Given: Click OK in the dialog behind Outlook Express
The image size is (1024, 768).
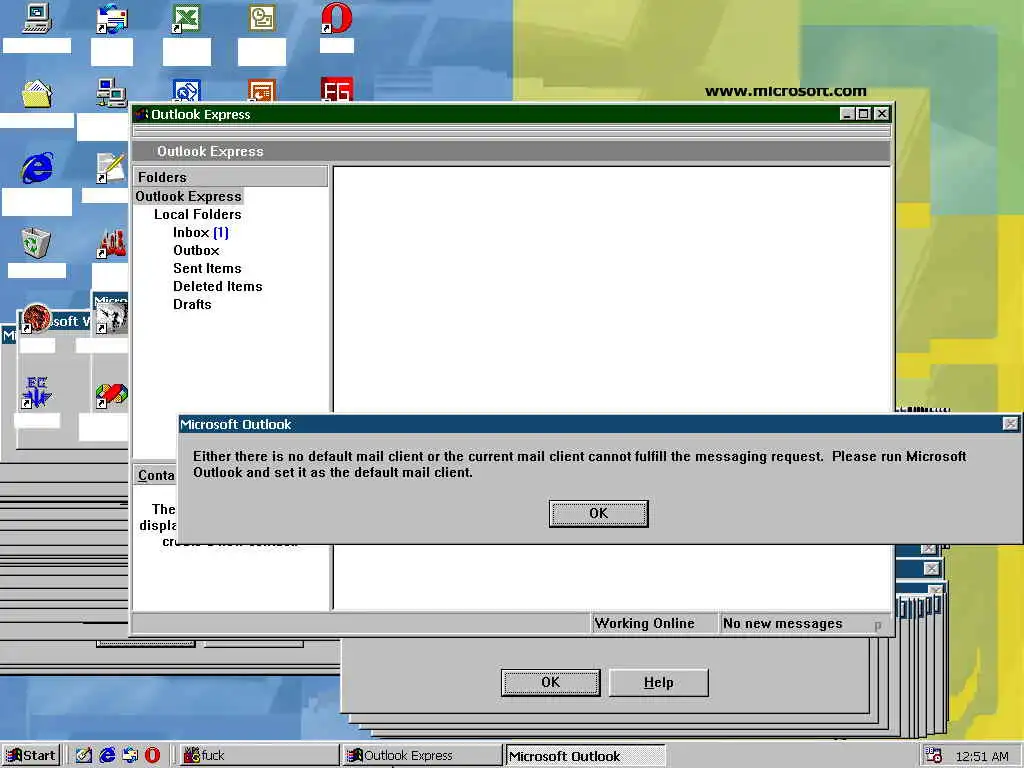Looking at the screenshot, I should pyautogui.click(x=551, y=682).
